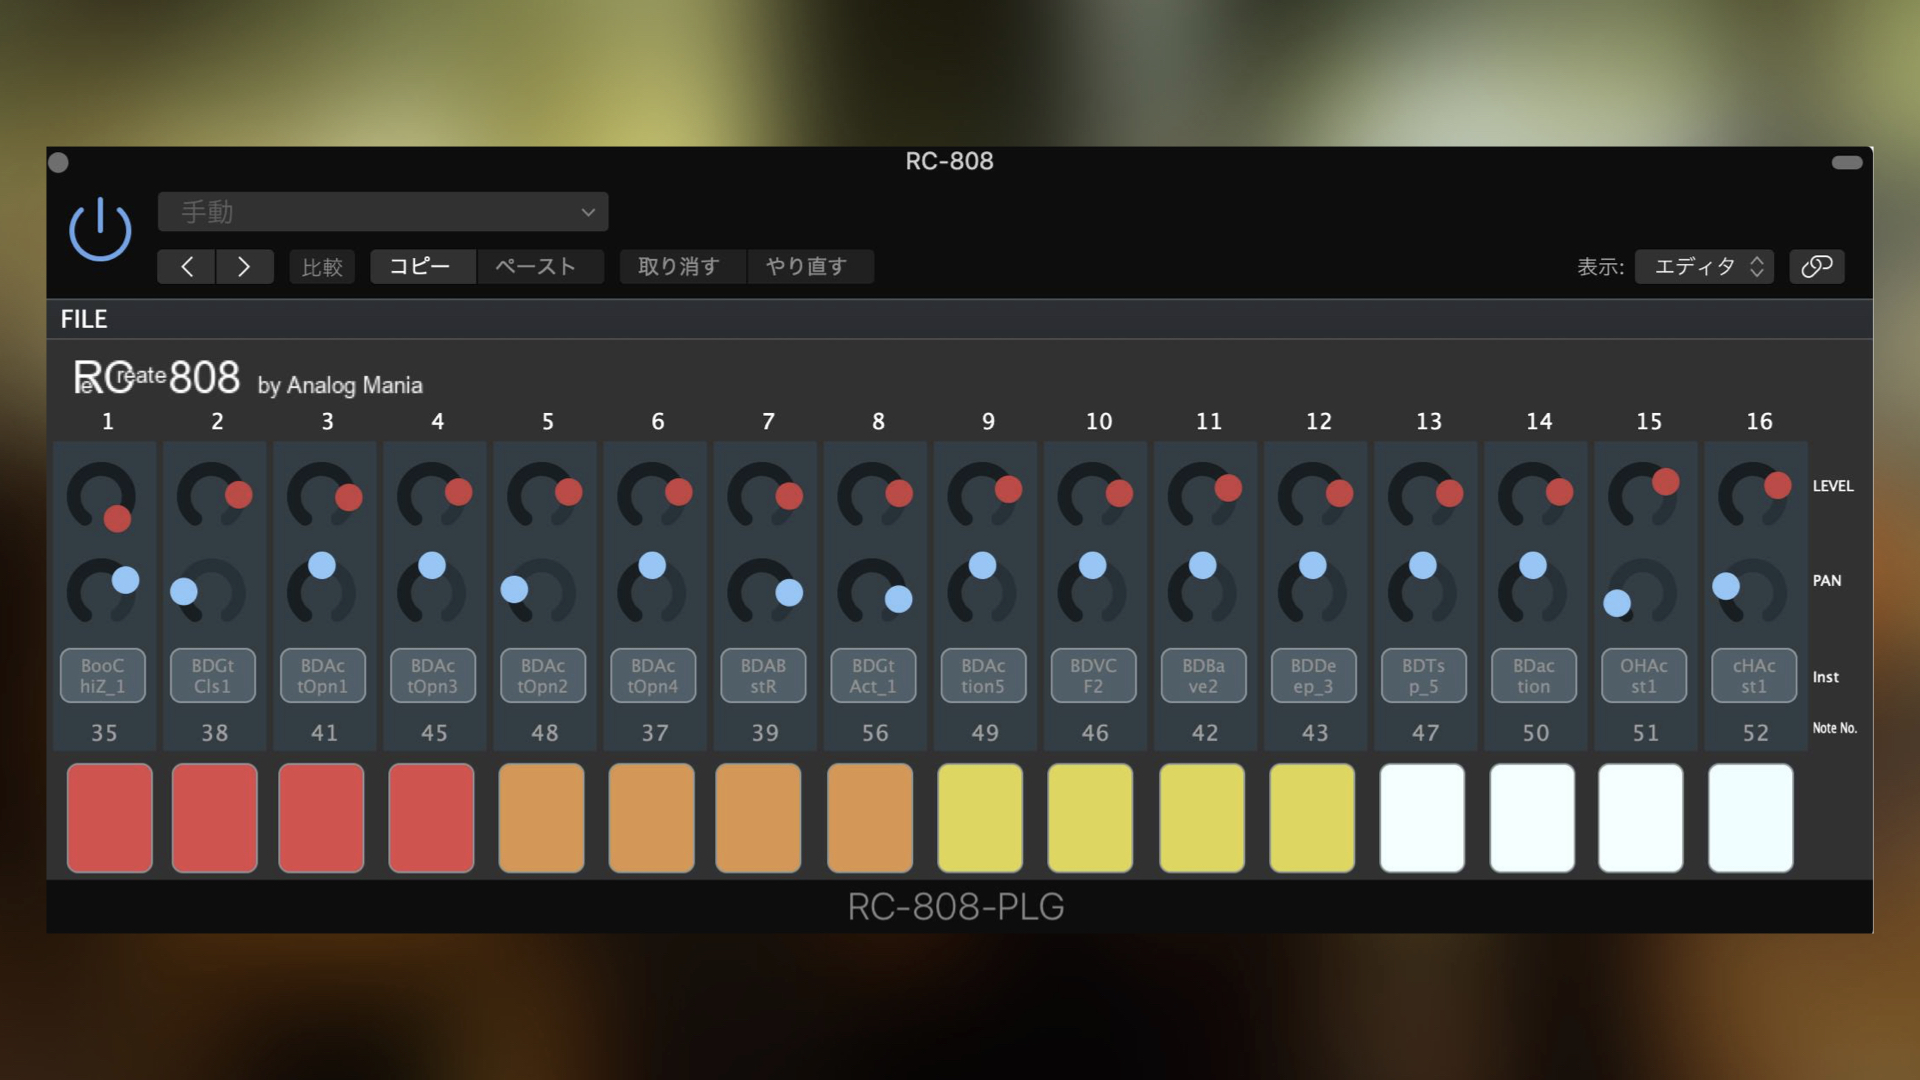The height and width of the screenshot is (1080, 1920).
Task: Trigger the white pad under channel 16
Action: click(1750, 817)
